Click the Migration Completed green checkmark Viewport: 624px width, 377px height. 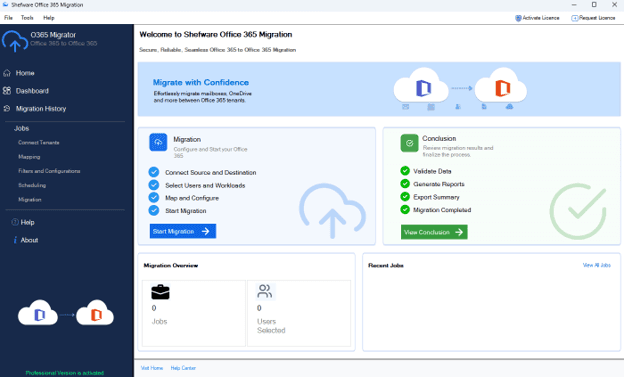click(405, 209)
